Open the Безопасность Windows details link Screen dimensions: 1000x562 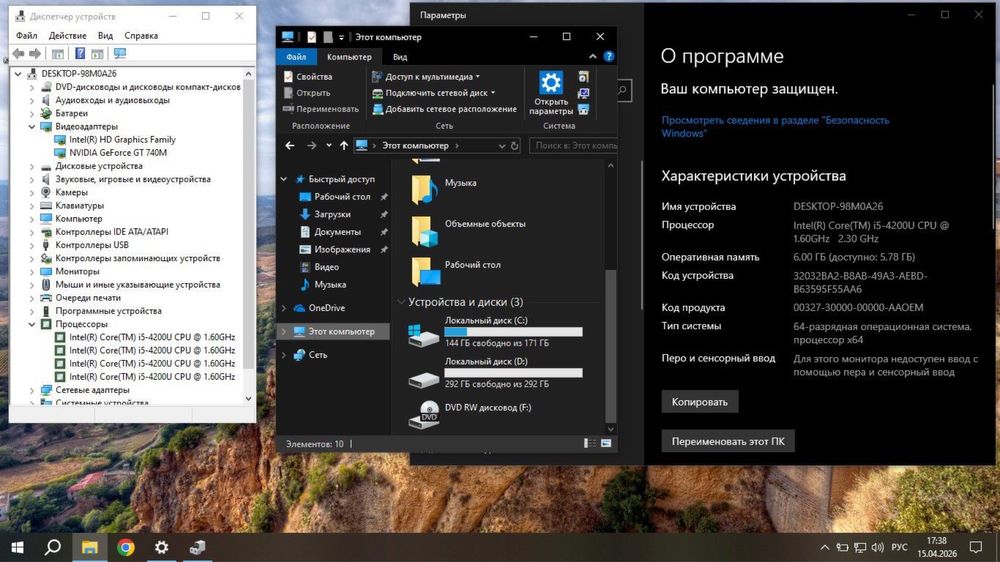[x=775, y=126]
